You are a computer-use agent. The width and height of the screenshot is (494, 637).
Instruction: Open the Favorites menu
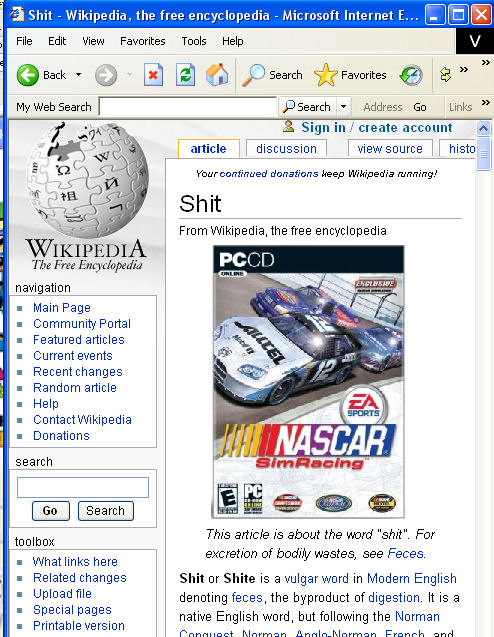(x=143, y=41)
